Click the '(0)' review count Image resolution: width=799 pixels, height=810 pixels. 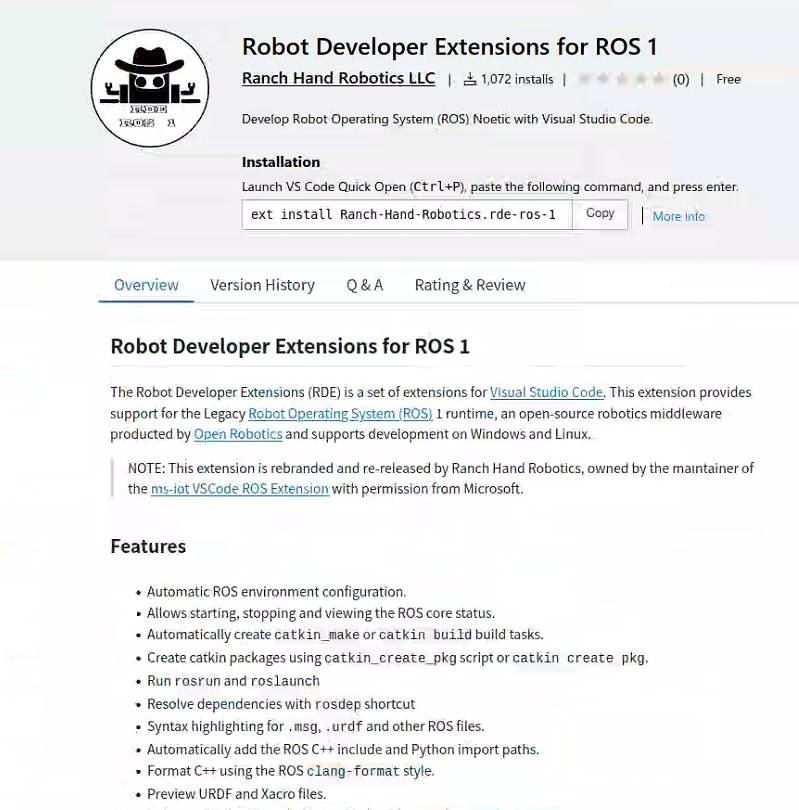coord(681,79)
